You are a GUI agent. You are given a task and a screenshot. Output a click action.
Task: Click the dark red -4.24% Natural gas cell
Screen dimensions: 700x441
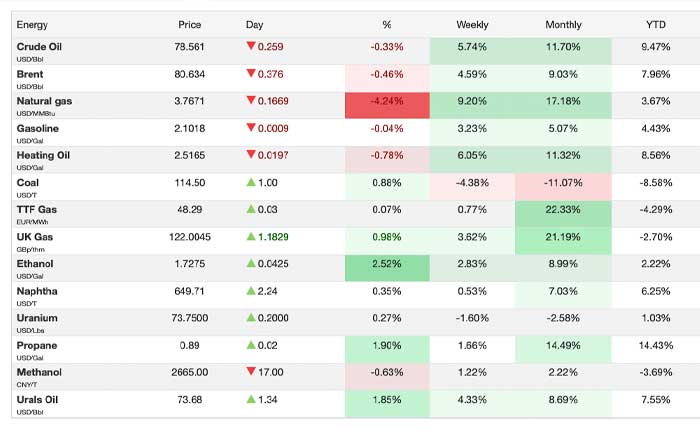[386, 101]
